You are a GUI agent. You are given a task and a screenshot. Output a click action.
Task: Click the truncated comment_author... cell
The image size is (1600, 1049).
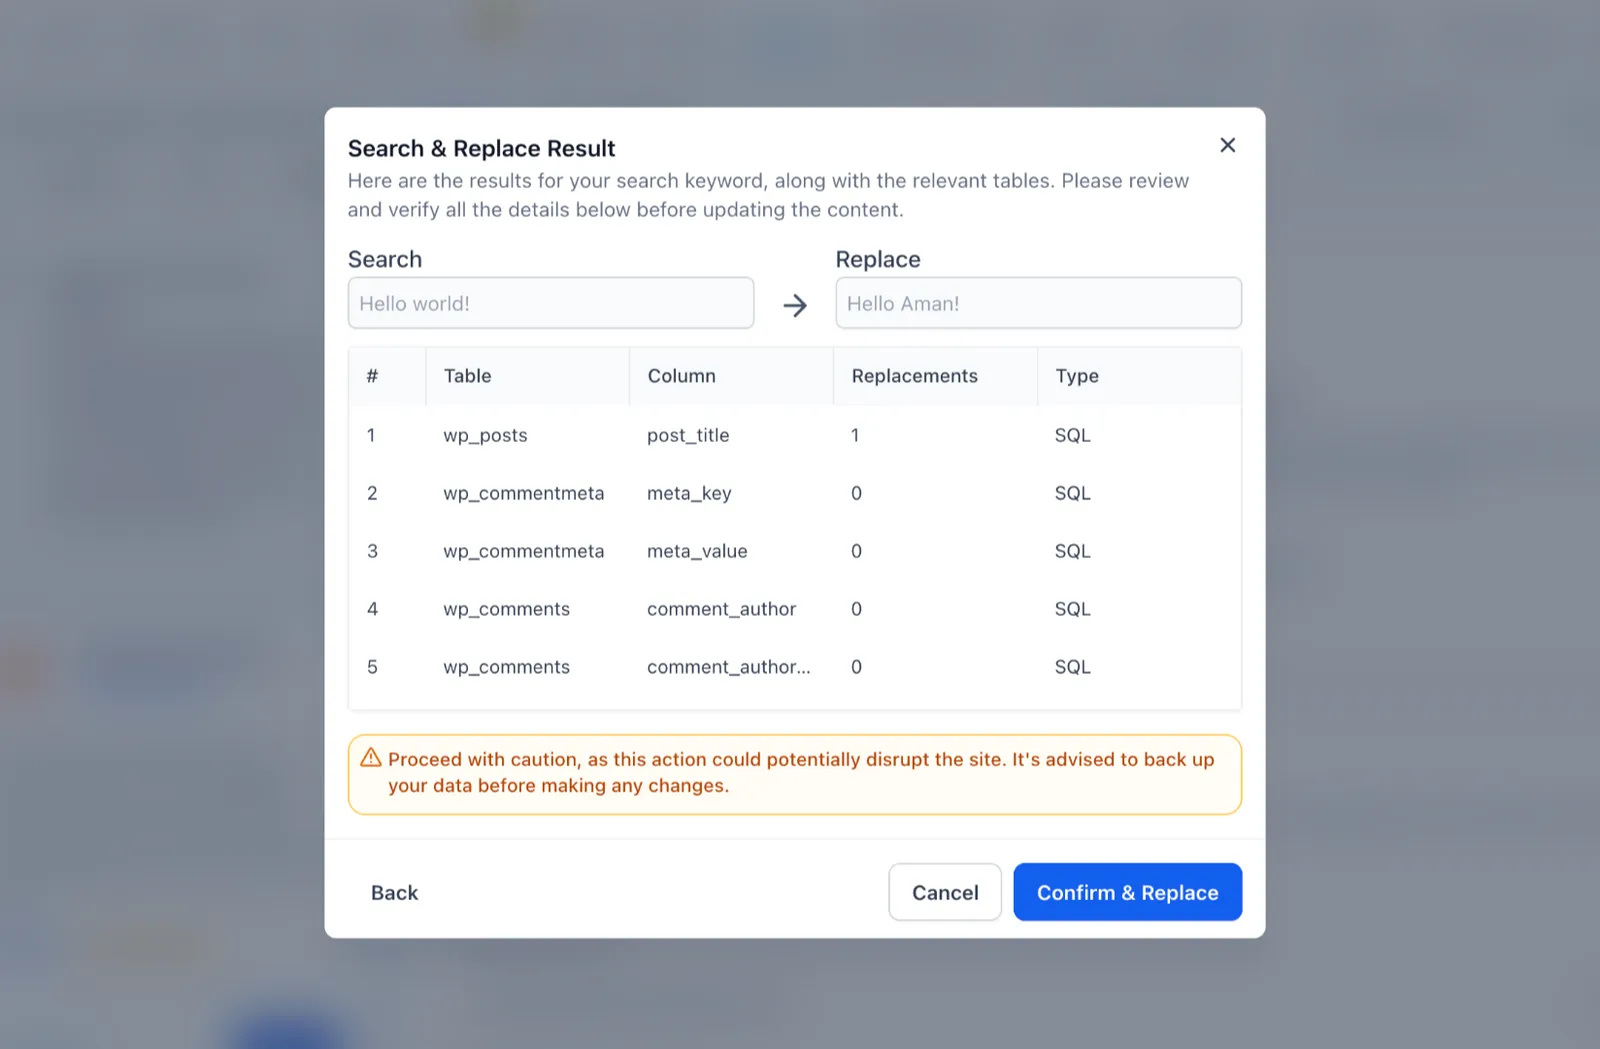point(728,667)
